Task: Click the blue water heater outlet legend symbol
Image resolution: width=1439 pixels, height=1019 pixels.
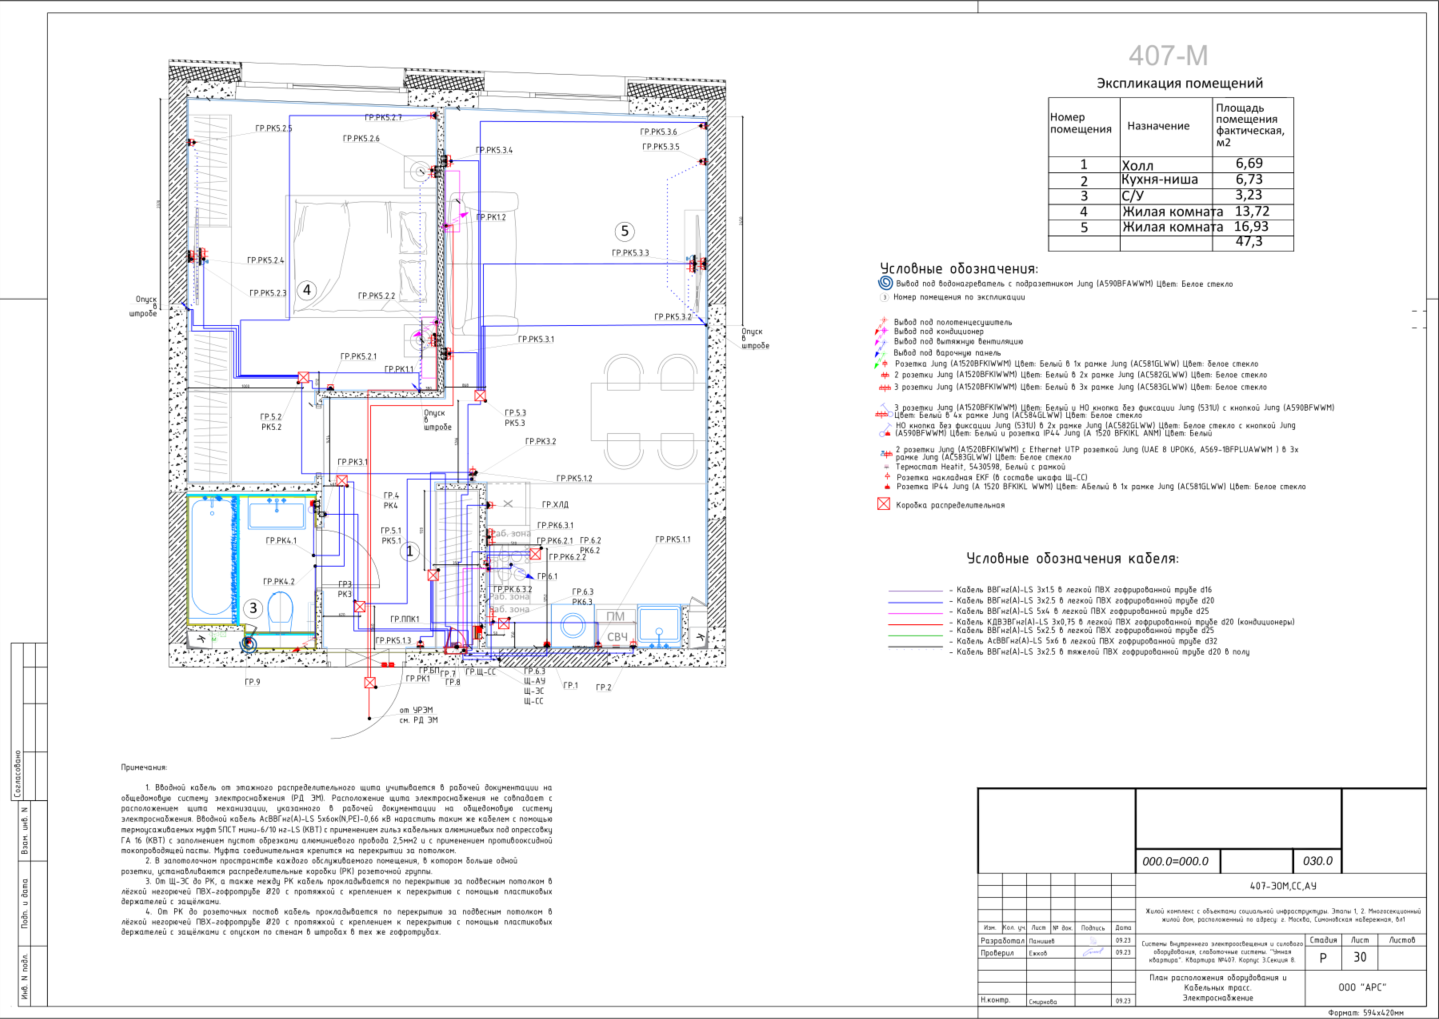Action: (x=885, y=283)
